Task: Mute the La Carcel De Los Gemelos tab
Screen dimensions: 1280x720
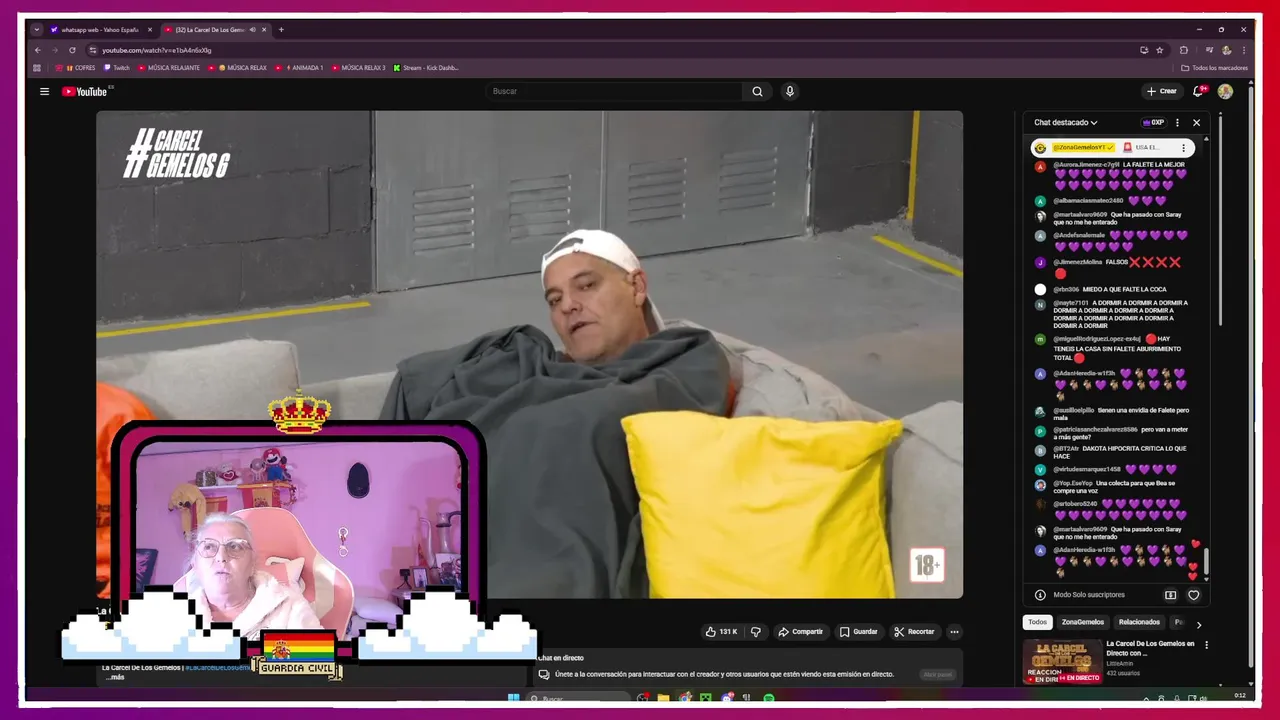Action: click(x=252, y=30)
